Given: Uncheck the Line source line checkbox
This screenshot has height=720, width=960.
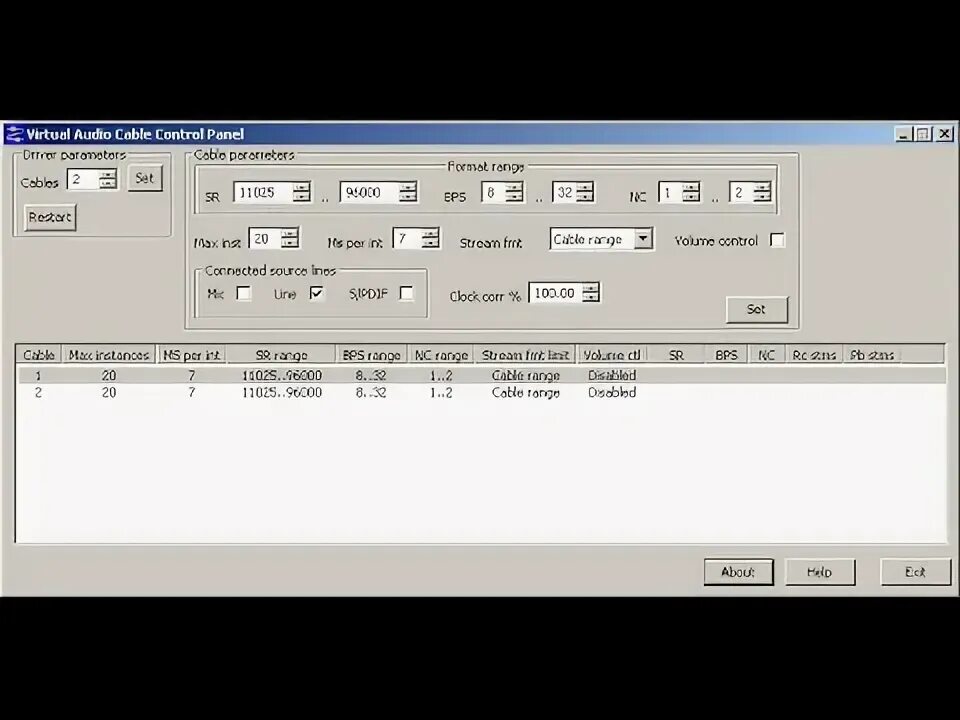Looking at the screenshot, I should (x=317, y=293).
